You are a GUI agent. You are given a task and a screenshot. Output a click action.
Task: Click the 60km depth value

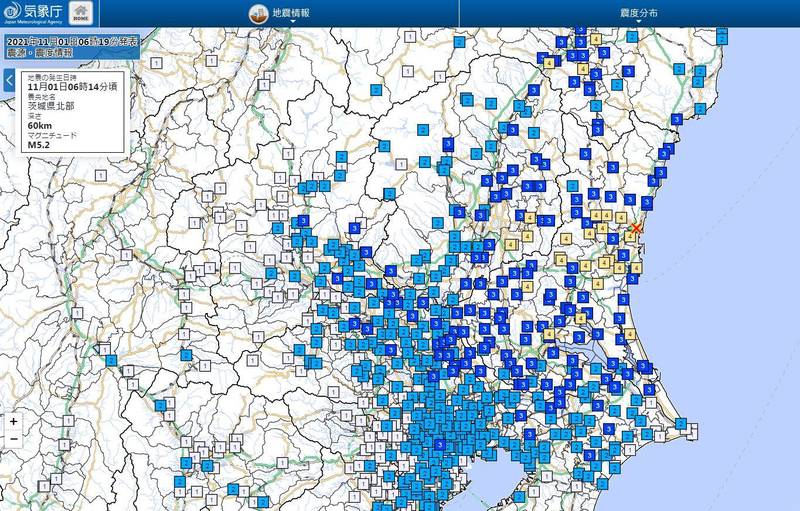[40, 125]
